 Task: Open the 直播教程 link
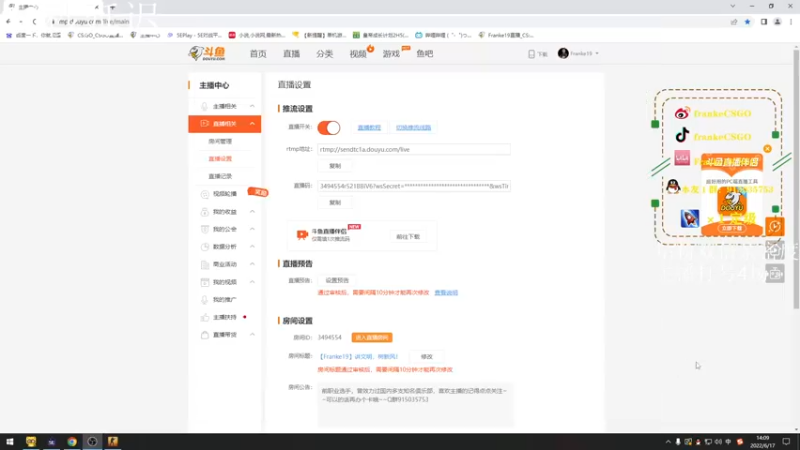tap(369, 128)
